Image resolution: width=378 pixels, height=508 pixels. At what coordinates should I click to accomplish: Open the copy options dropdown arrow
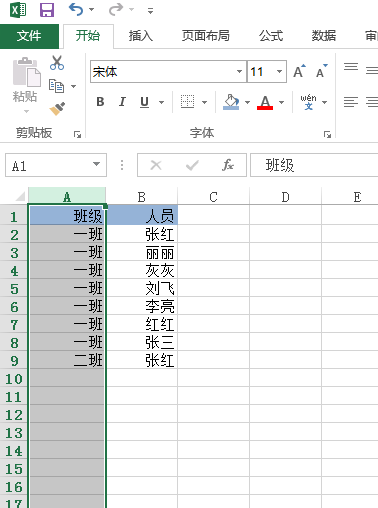(74, 86)
